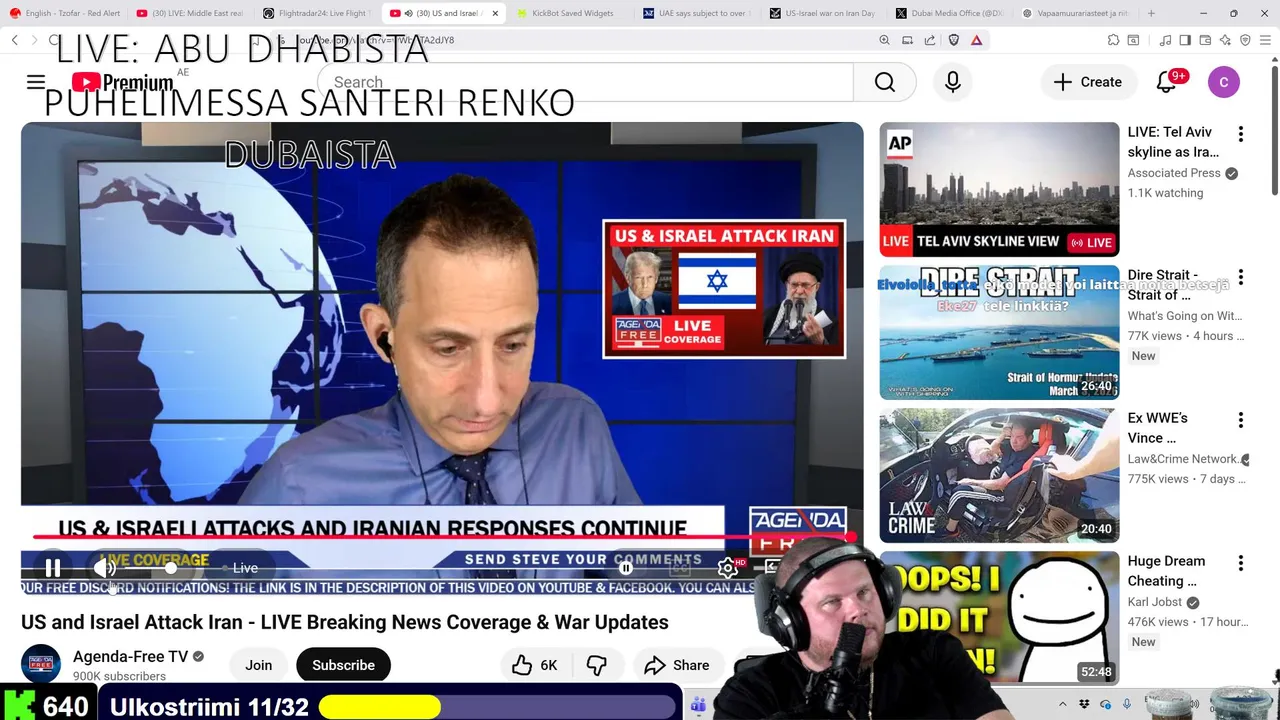Subscribe to Agenda-Free TV

[343, 665]
